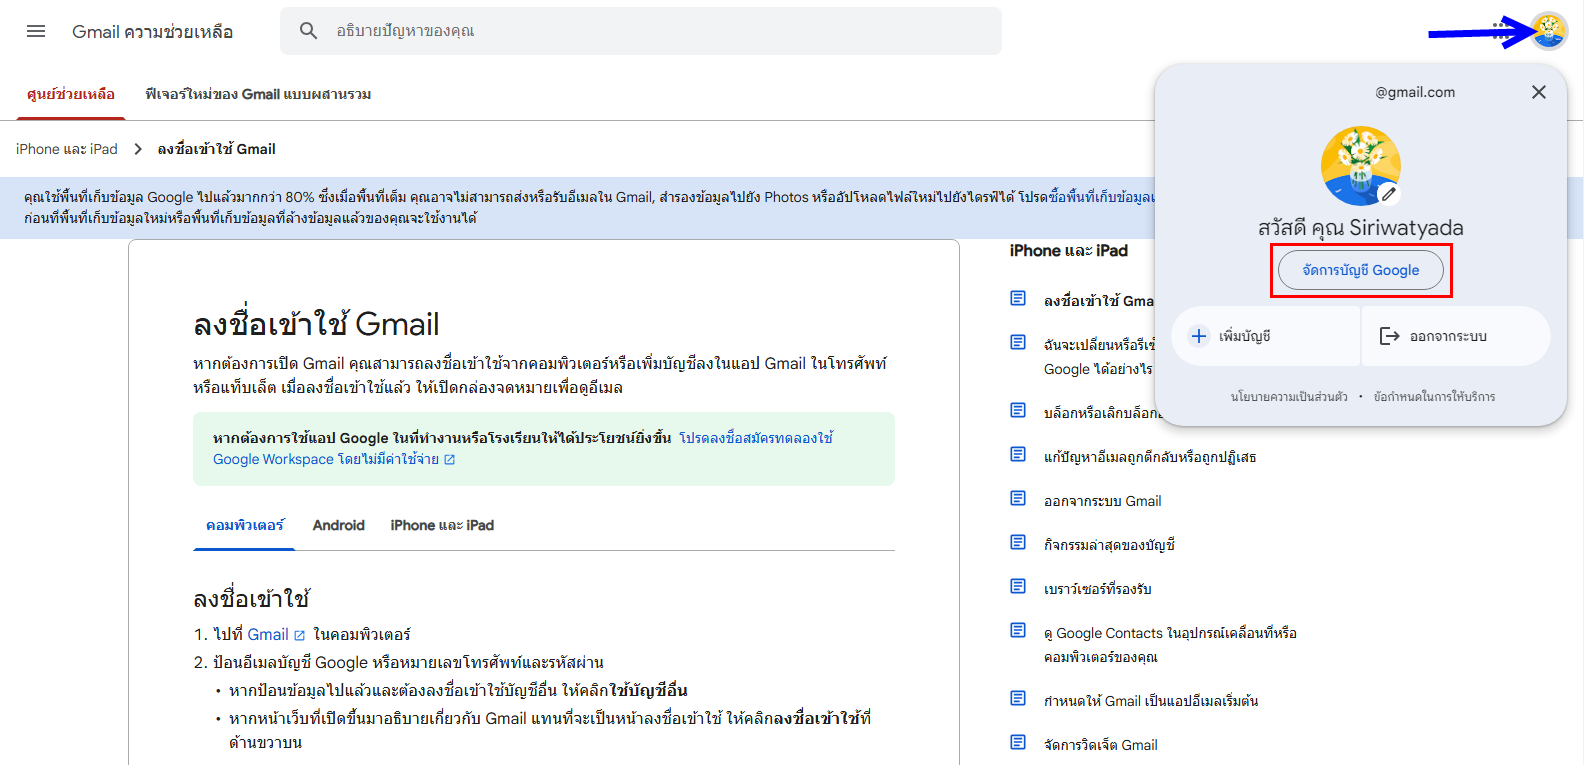
Task: Click the storage warning banner text
Action: tap(590, 208)
